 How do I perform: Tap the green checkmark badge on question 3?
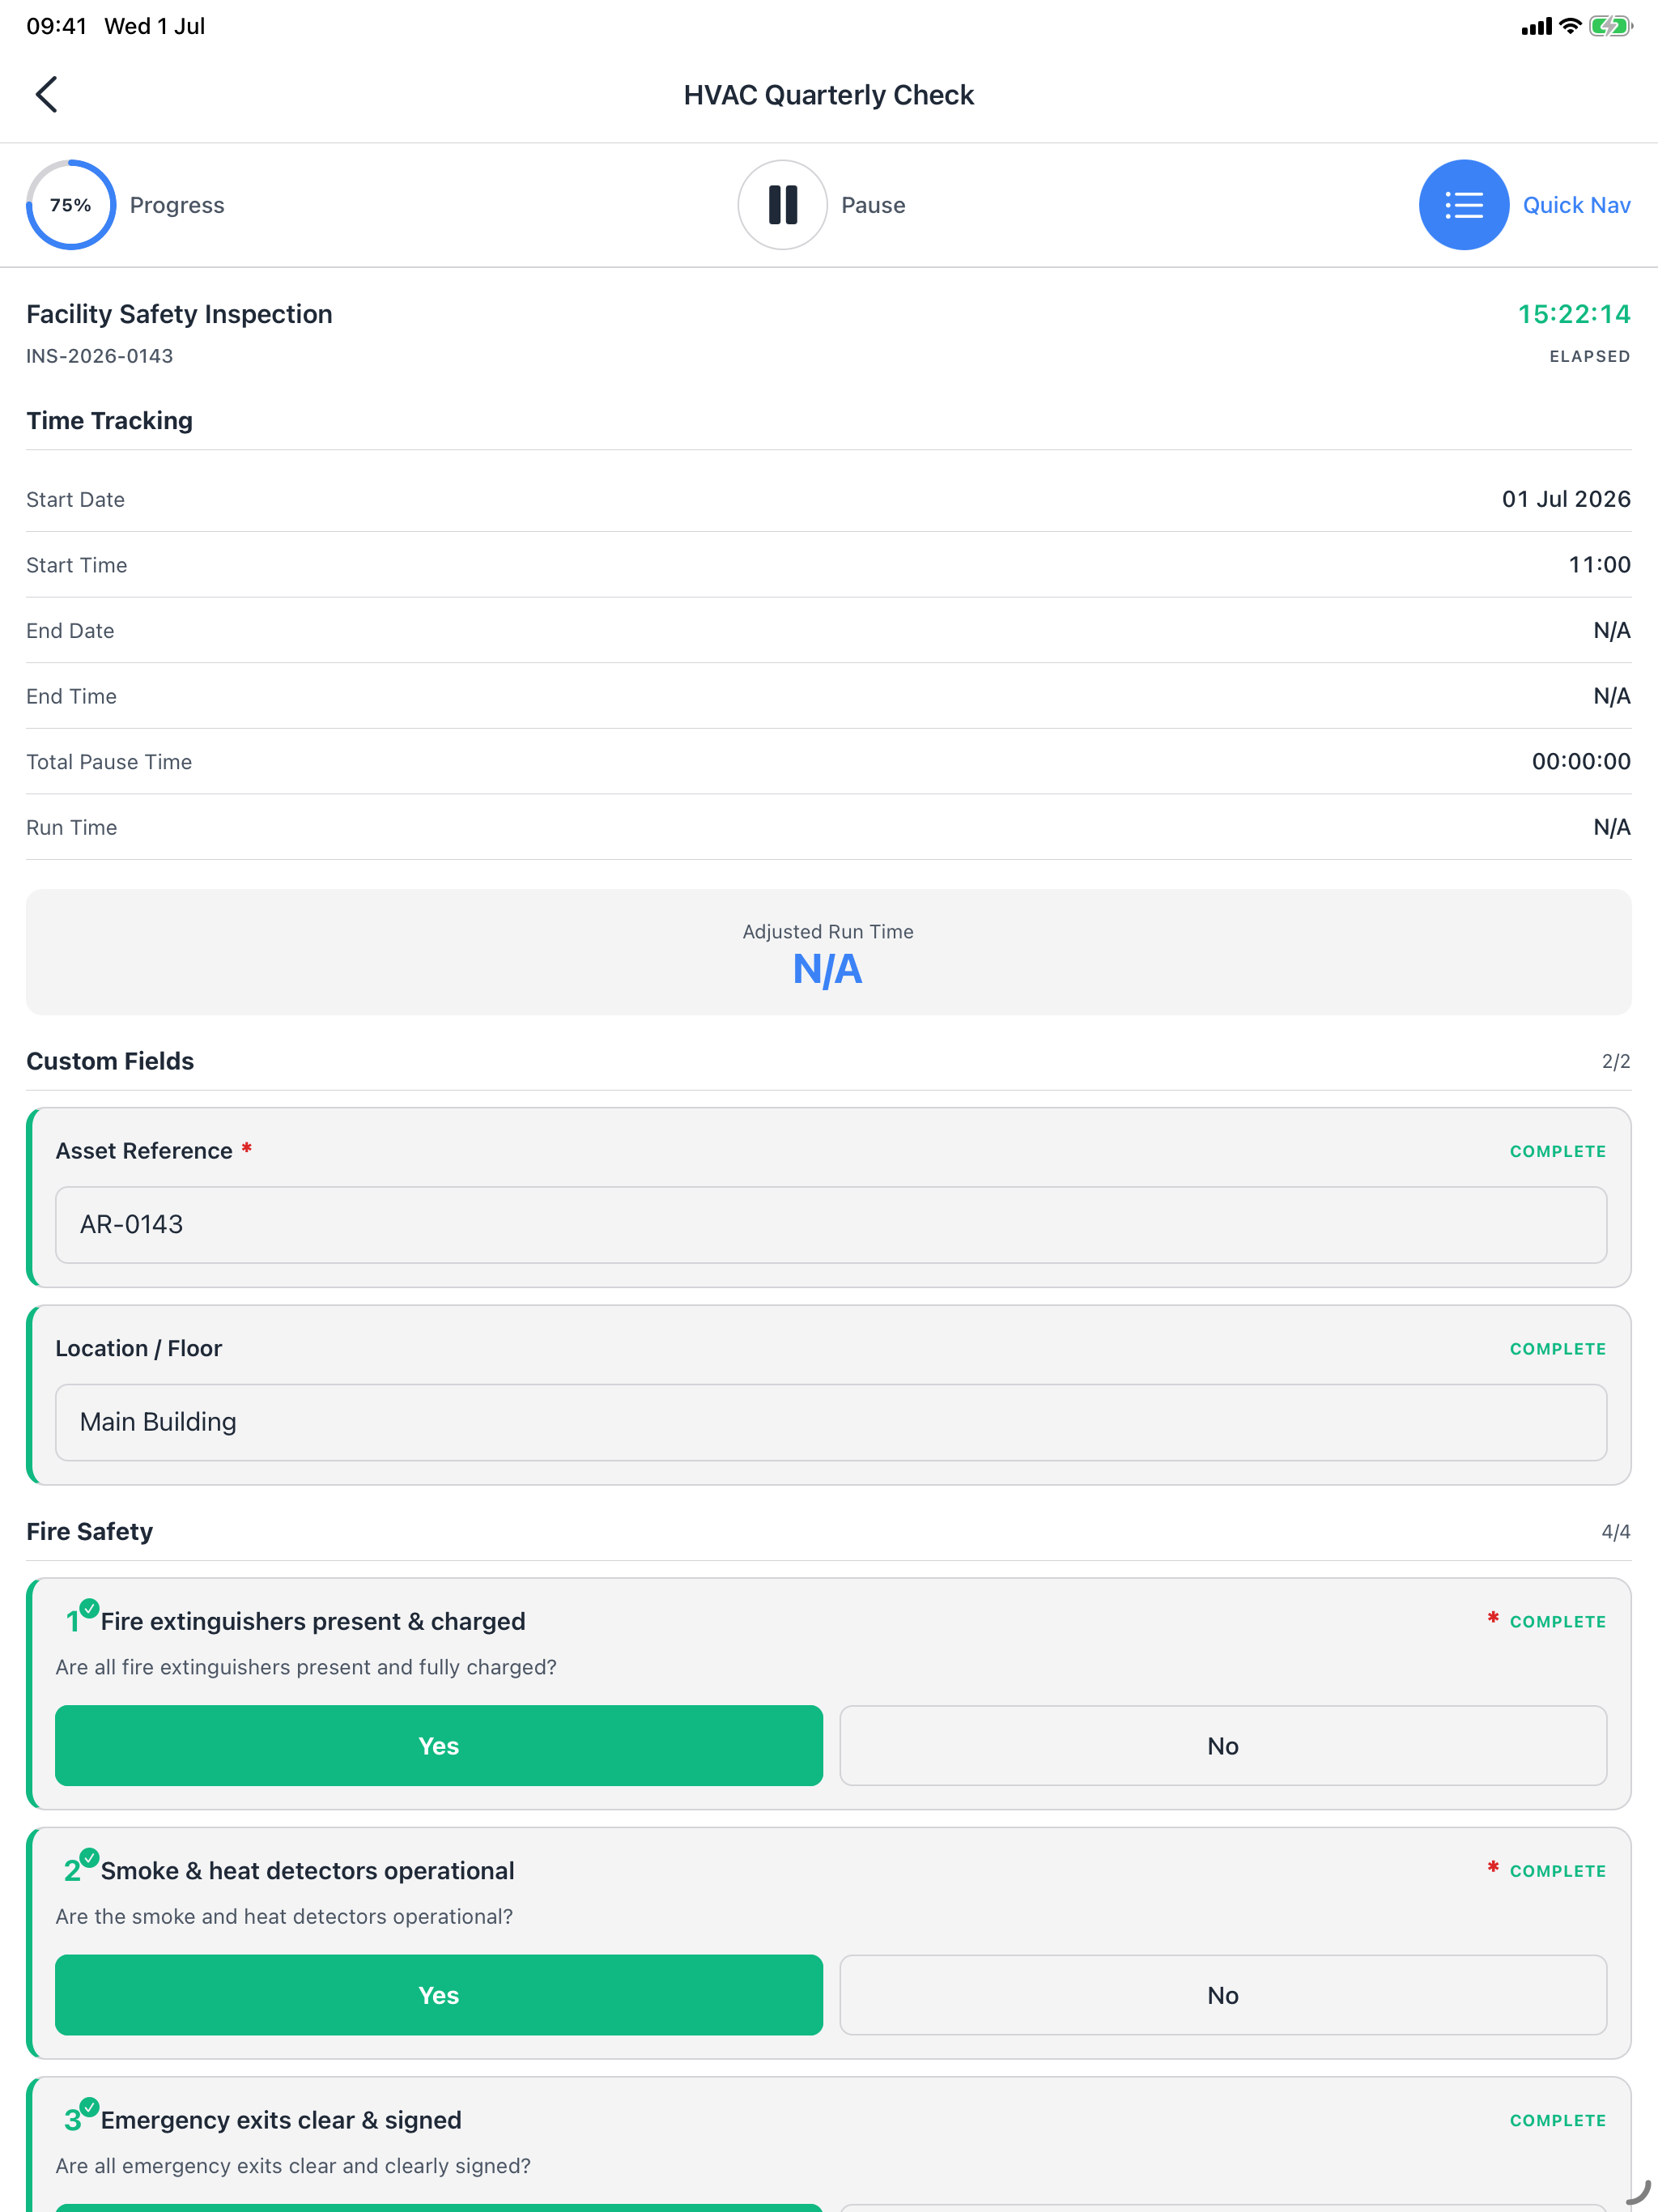[89, 2106]
